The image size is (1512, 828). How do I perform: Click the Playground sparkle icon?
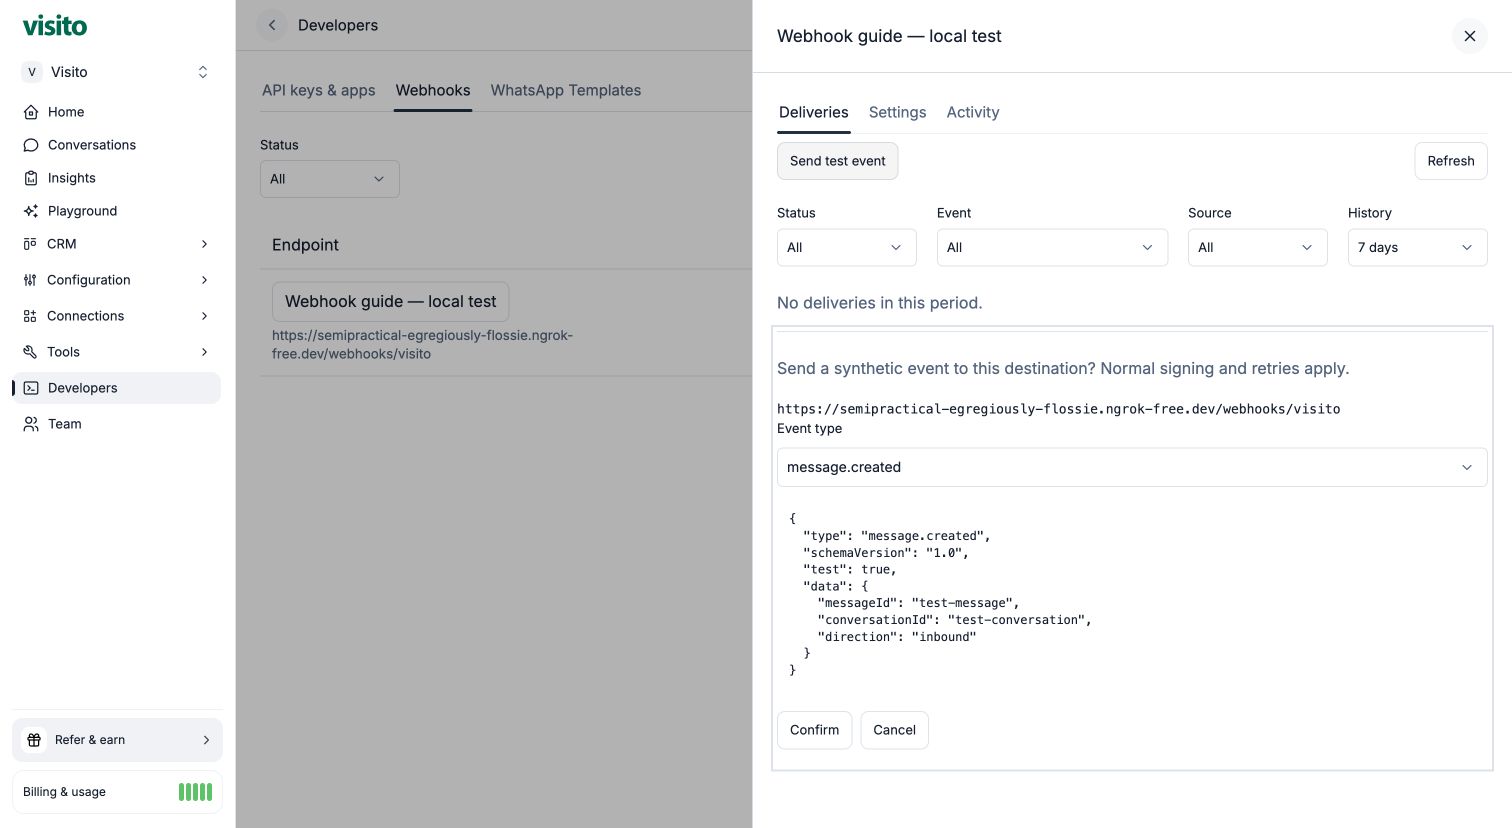pyautogui.click(x=31, y=211)
